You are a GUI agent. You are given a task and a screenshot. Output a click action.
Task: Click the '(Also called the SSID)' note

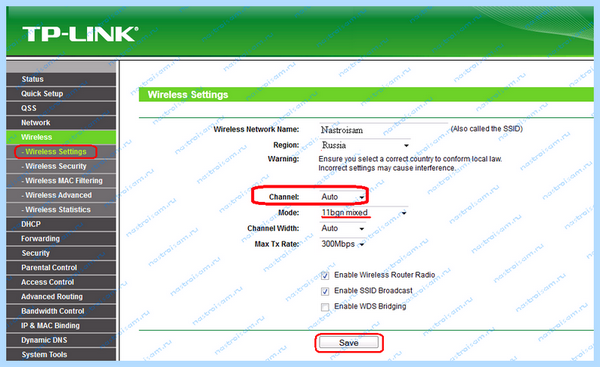tap(486, 129)
